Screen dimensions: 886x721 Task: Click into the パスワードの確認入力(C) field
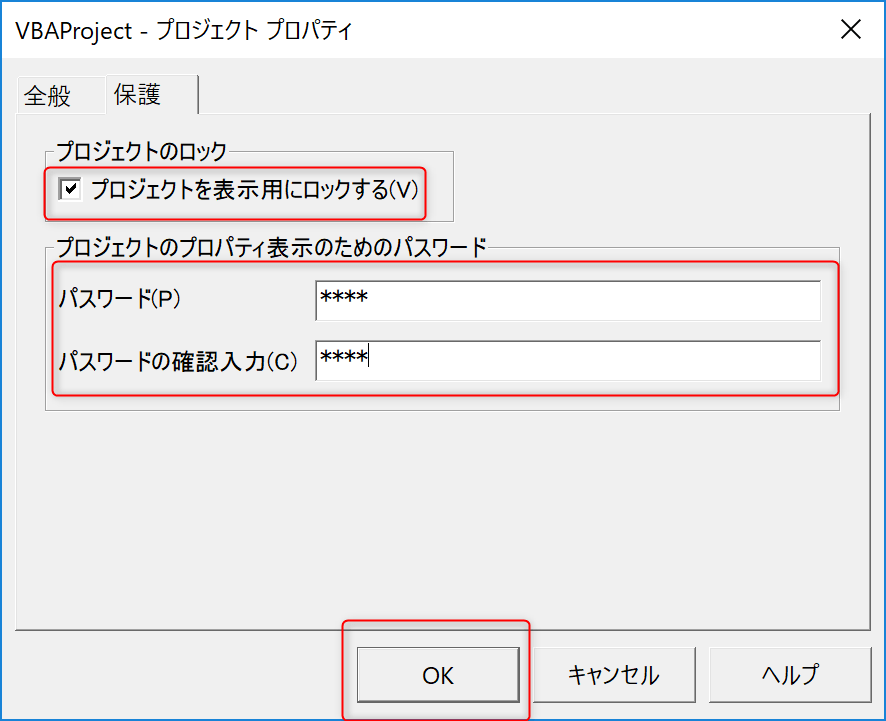(x=567, y=360)
